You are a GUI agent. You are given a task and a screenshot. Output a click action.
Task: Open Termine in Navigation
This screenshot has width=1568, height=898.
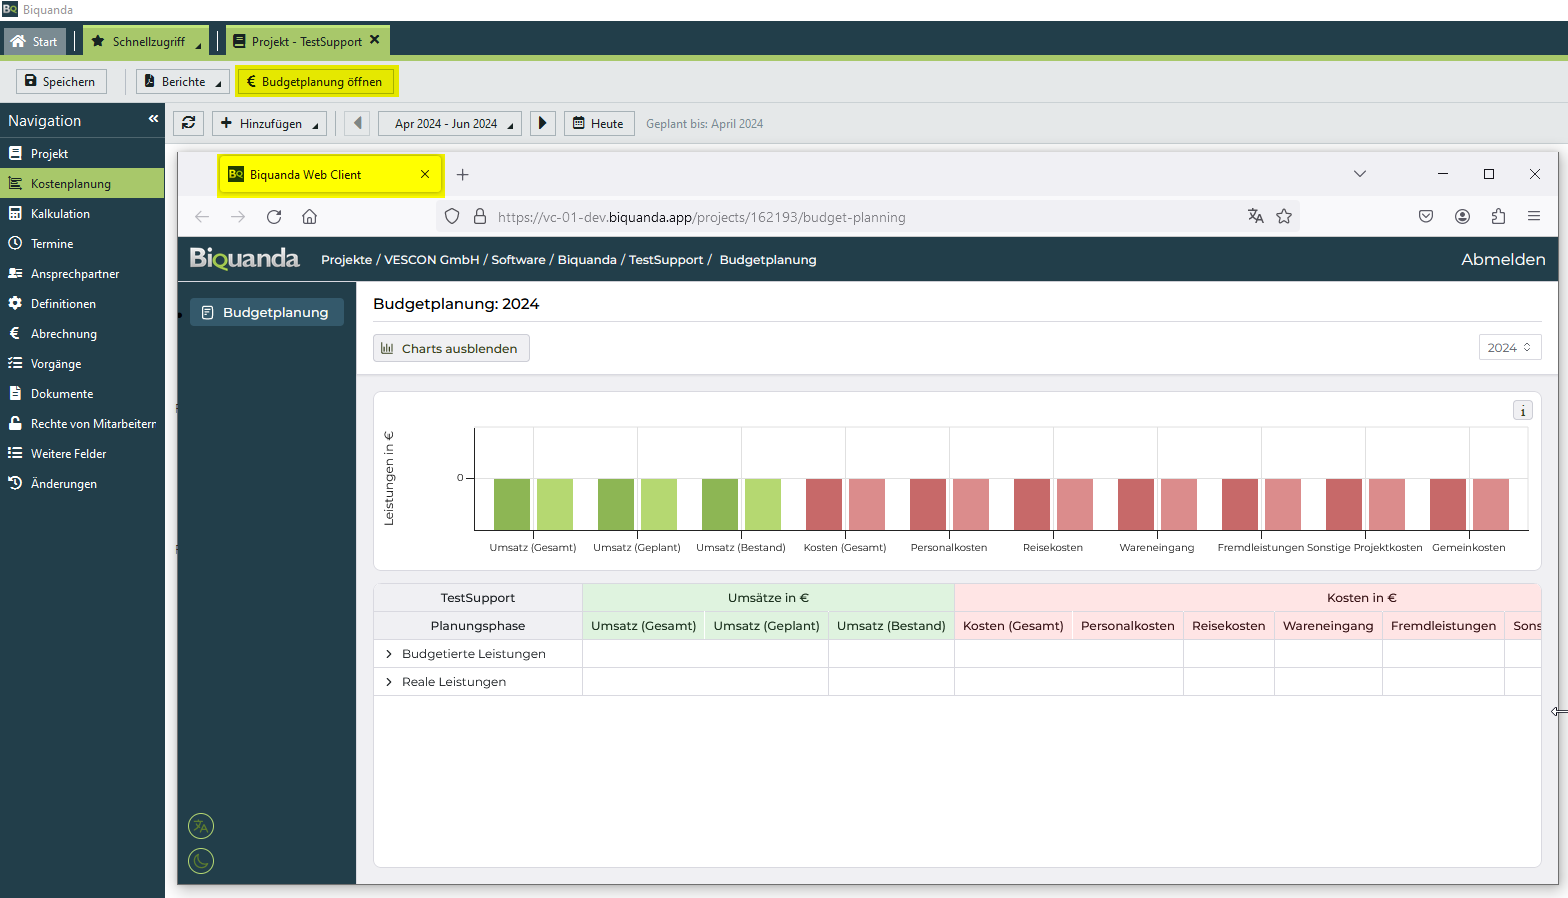pyautogui.click(x=82, y=243)
